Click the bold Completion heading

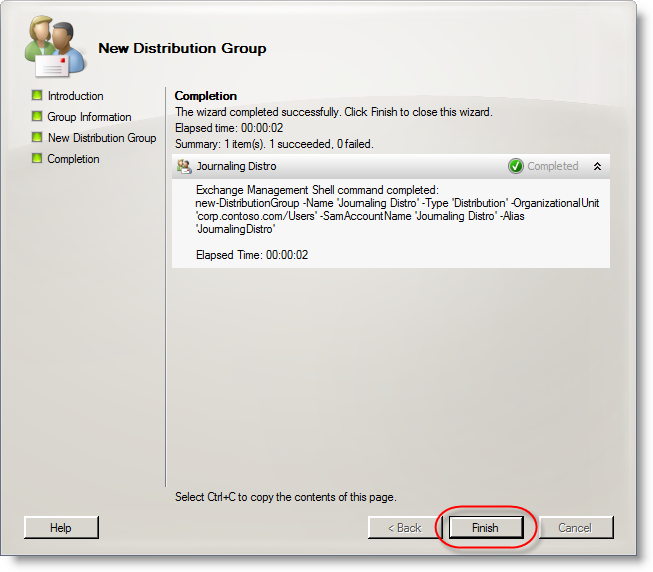click(206, 96)
